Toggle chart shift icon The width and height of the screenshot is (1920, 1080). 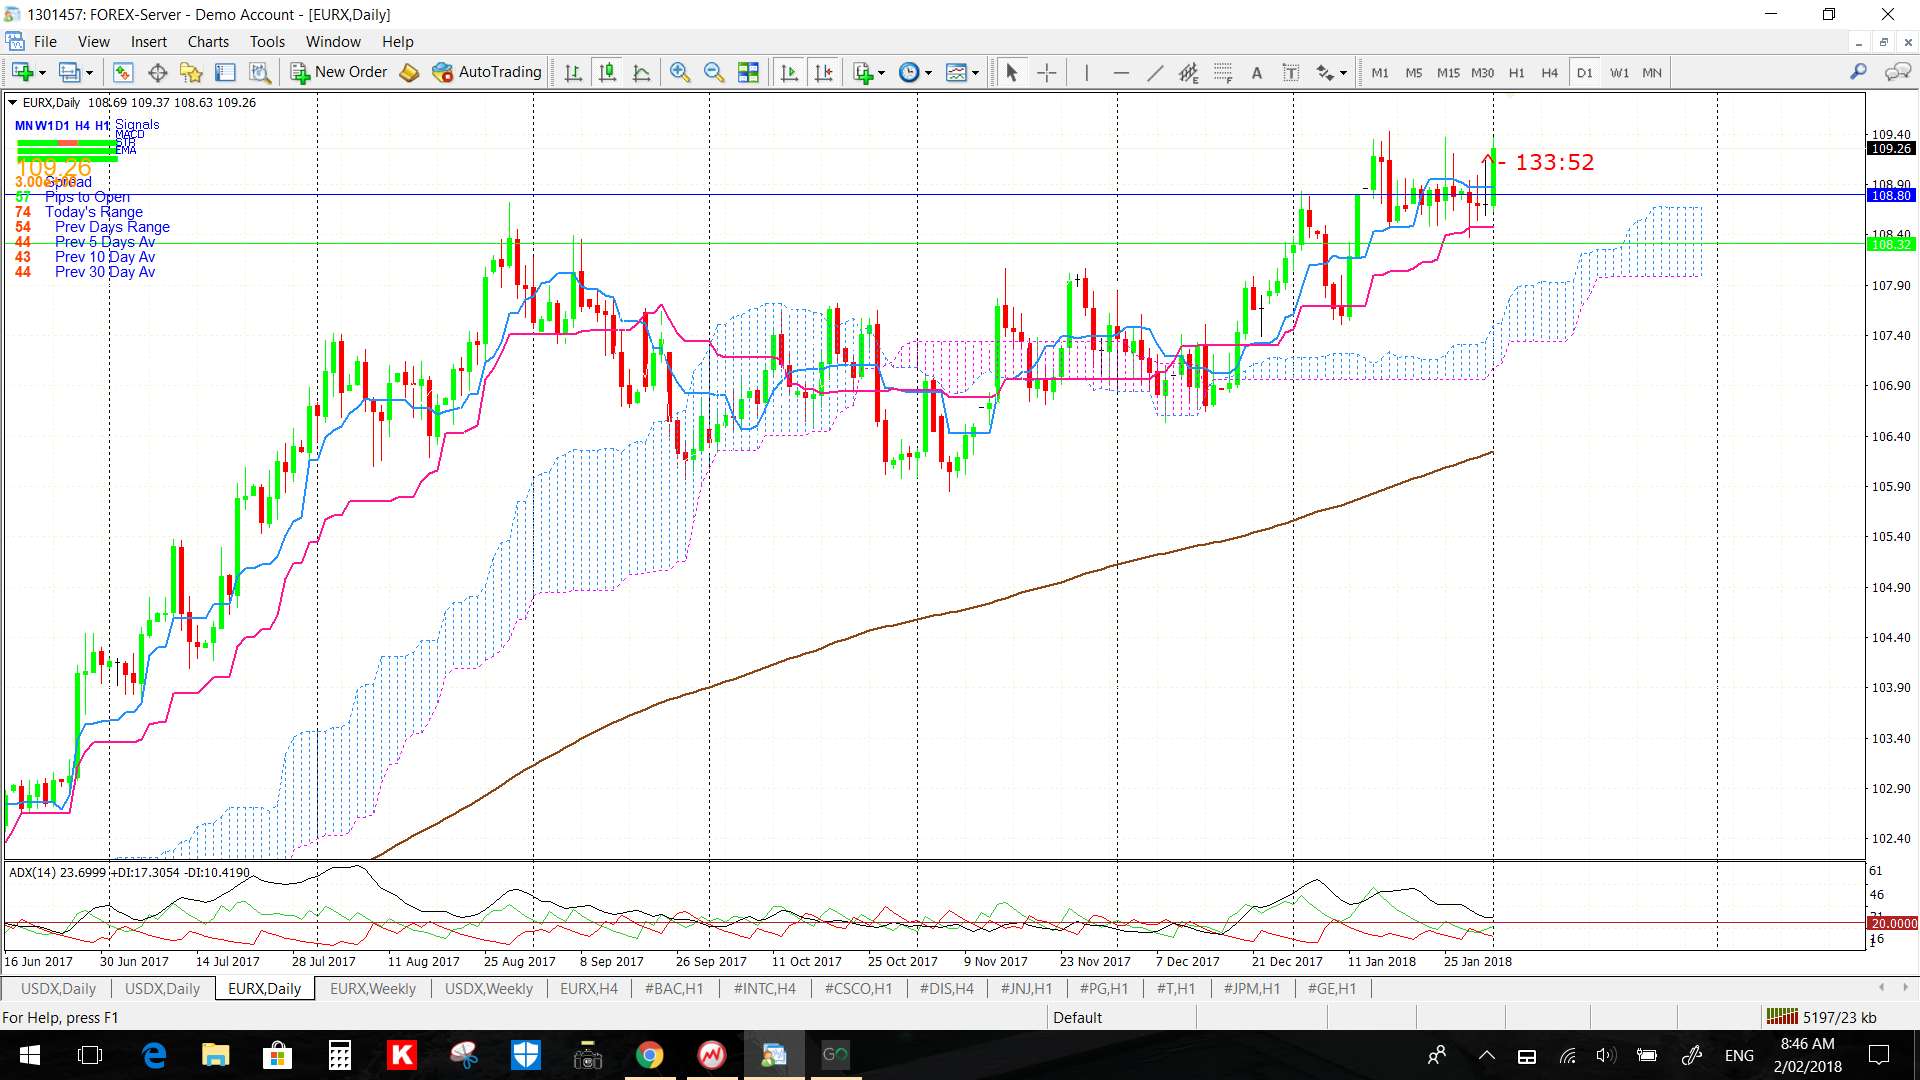(x=823, y=72)
